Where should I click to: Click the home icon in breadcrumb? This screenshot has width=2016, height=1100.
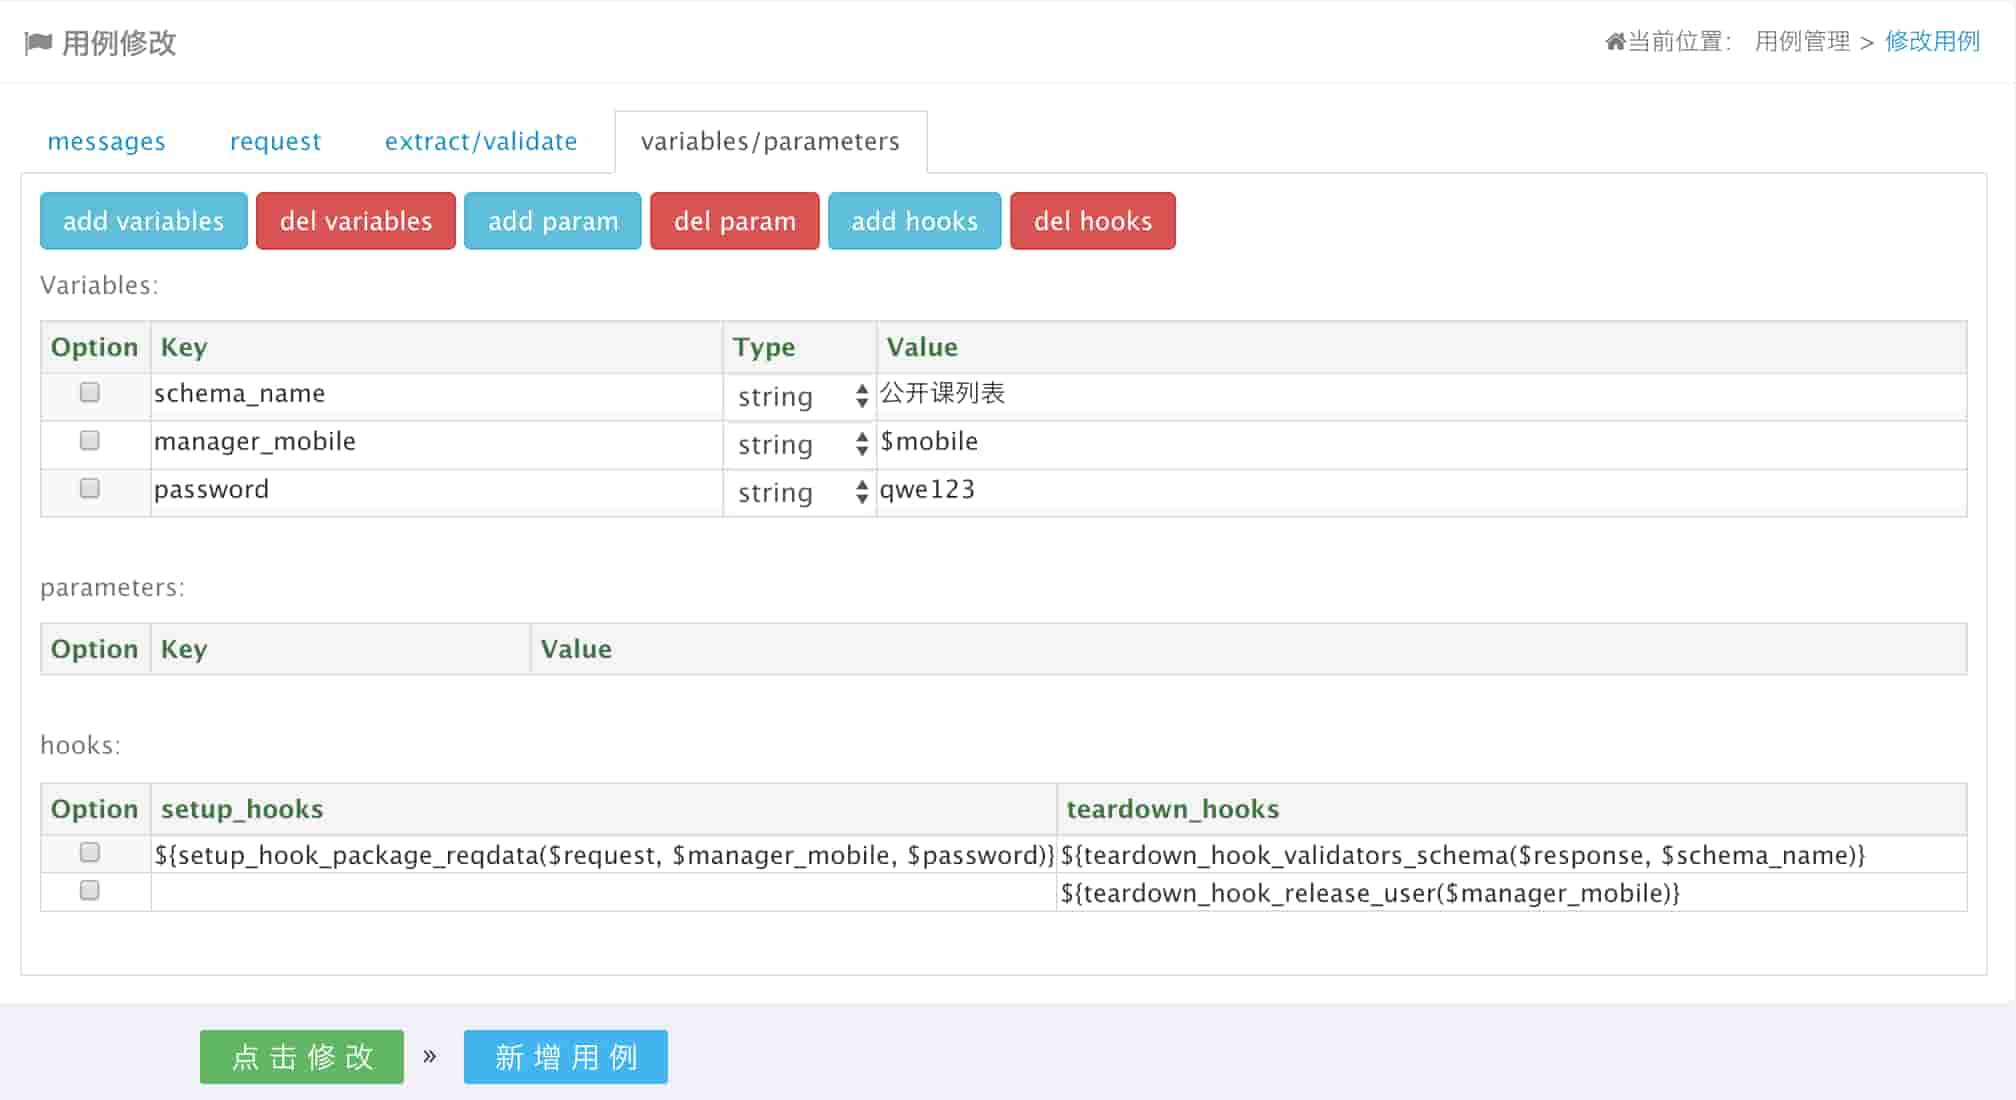tap(1615, 42)
